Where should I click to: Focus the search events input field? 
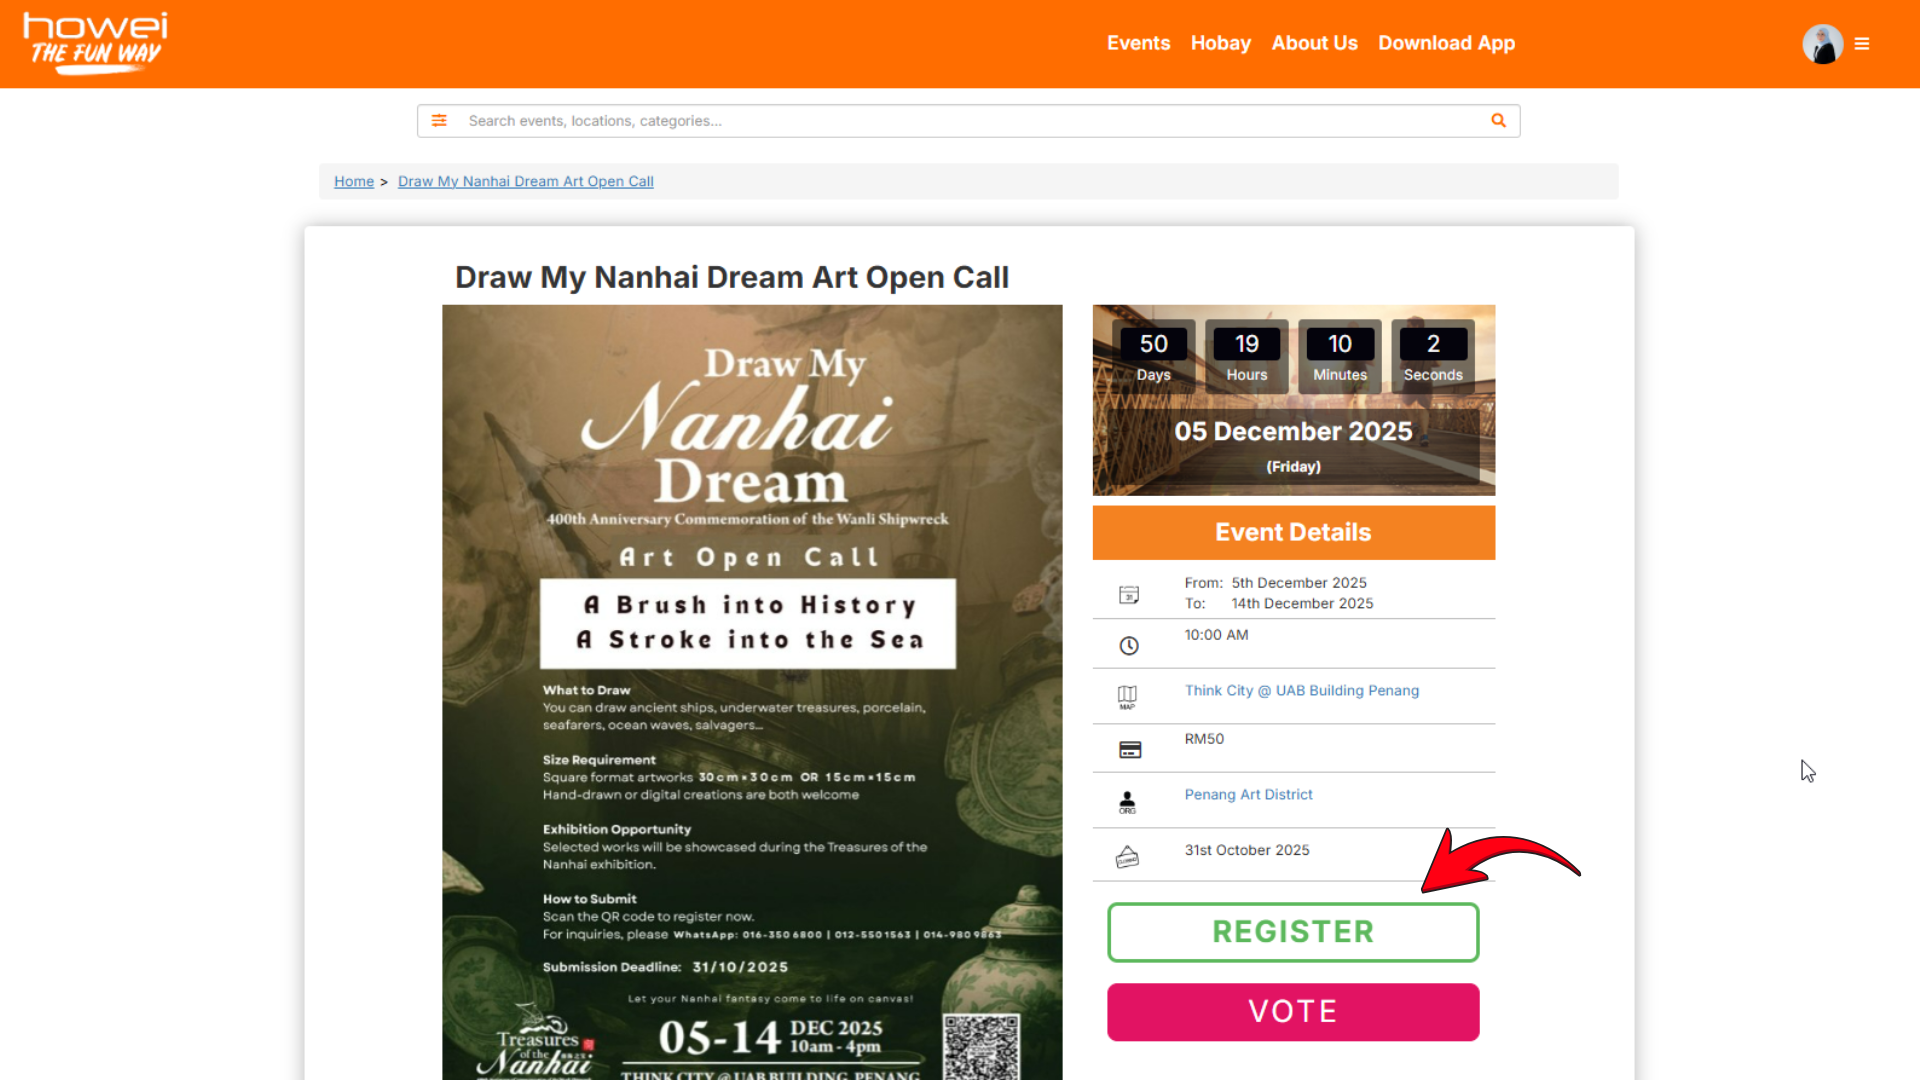pos(970,121)
